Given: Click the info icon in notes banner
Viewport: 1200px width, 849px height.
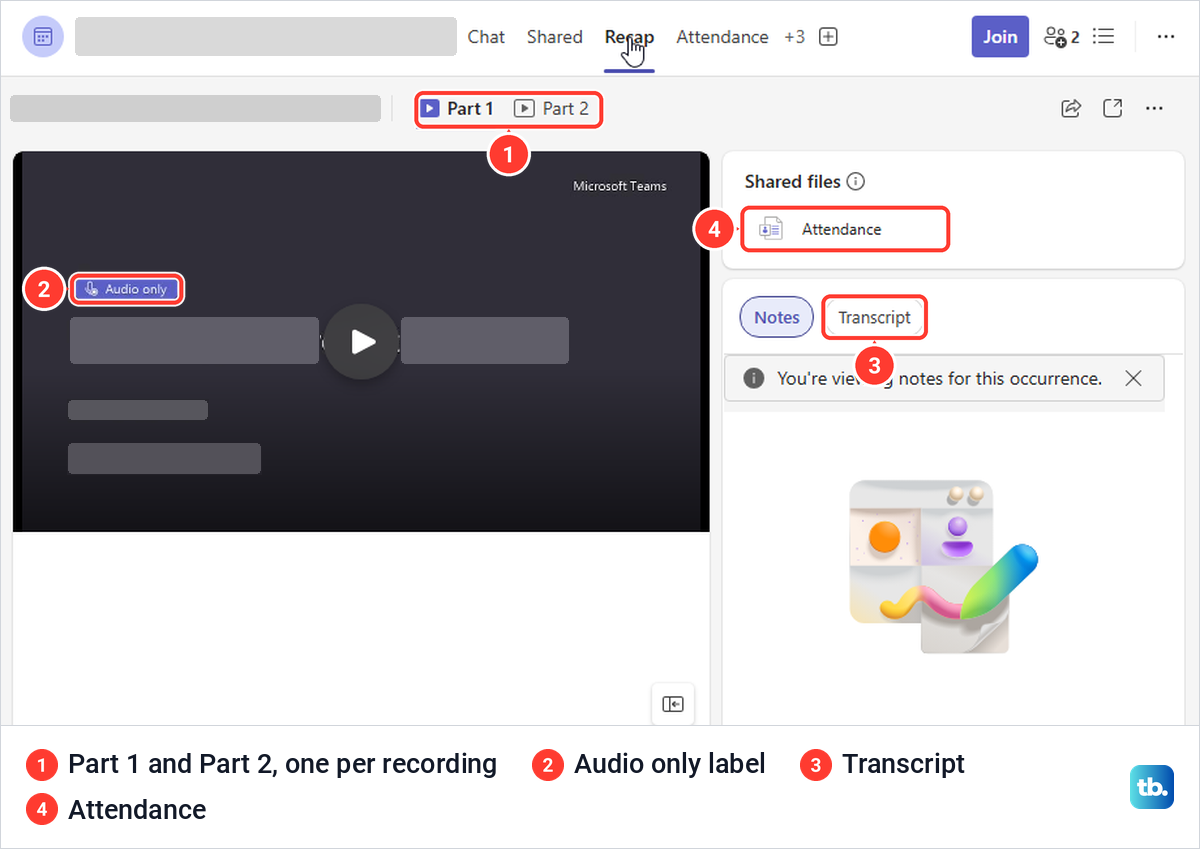Looking at the screenshot, I should 755,379.
